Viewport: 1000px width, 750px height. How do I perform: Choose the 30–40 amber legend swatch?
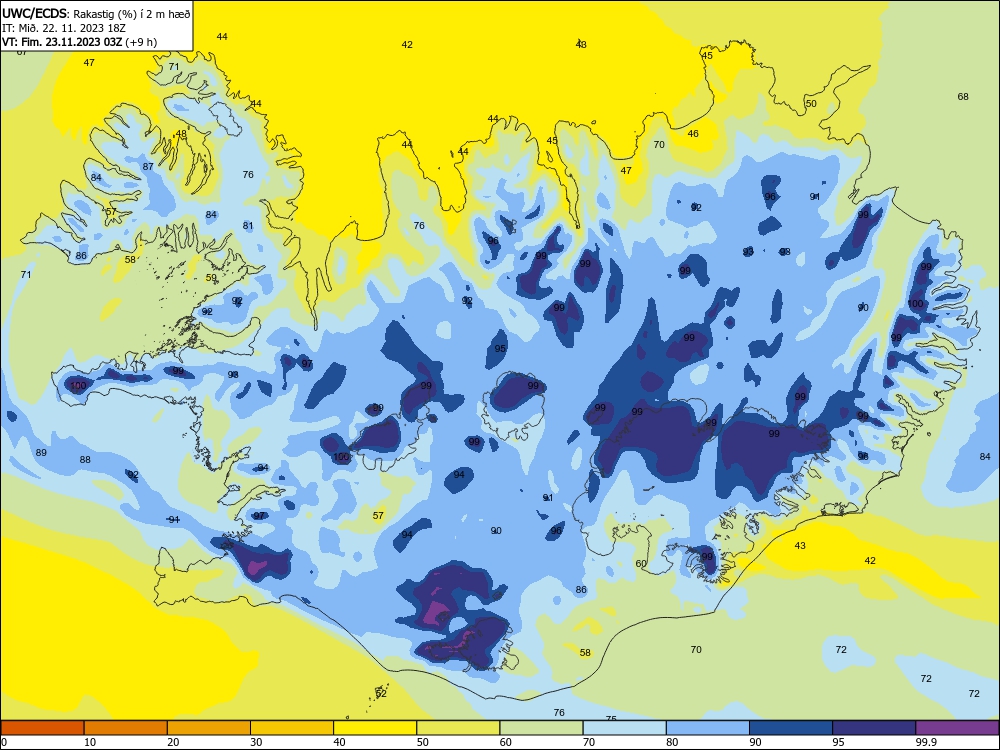click(292, 728)
